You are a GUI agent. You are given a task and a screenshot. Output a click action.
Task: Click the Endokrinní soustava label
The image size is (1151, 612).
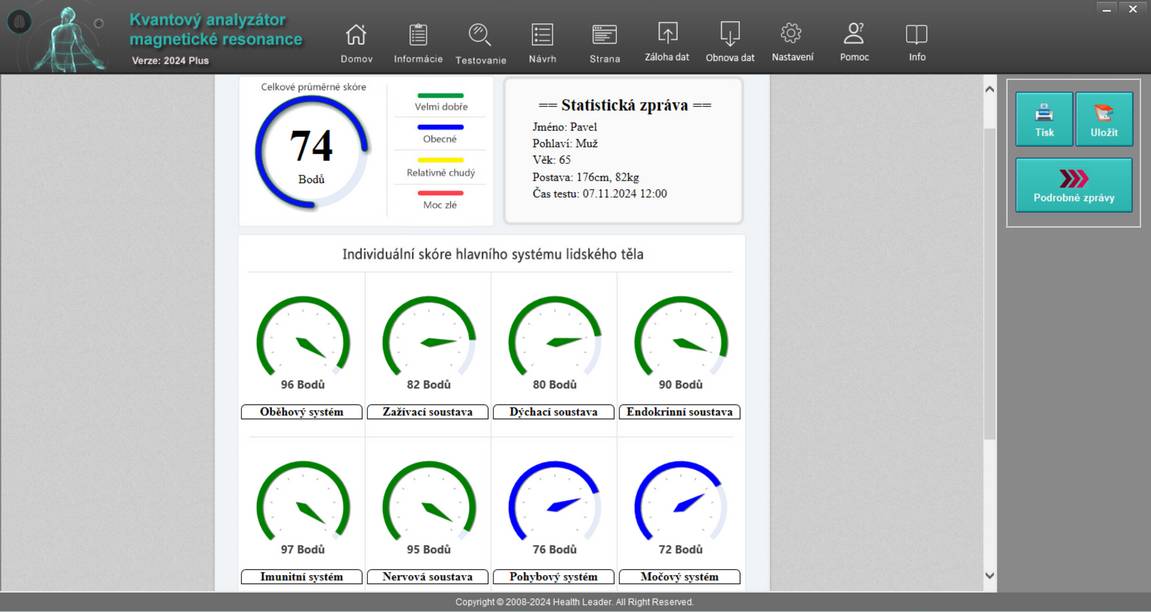click(680, 412)
